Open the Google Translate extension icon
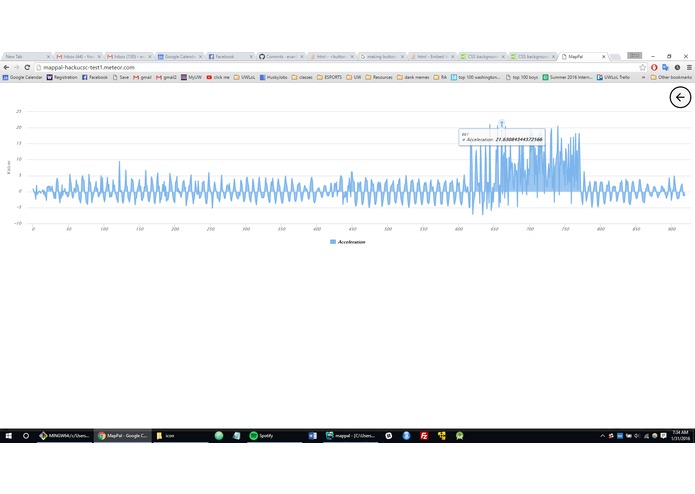 (665, 67)
